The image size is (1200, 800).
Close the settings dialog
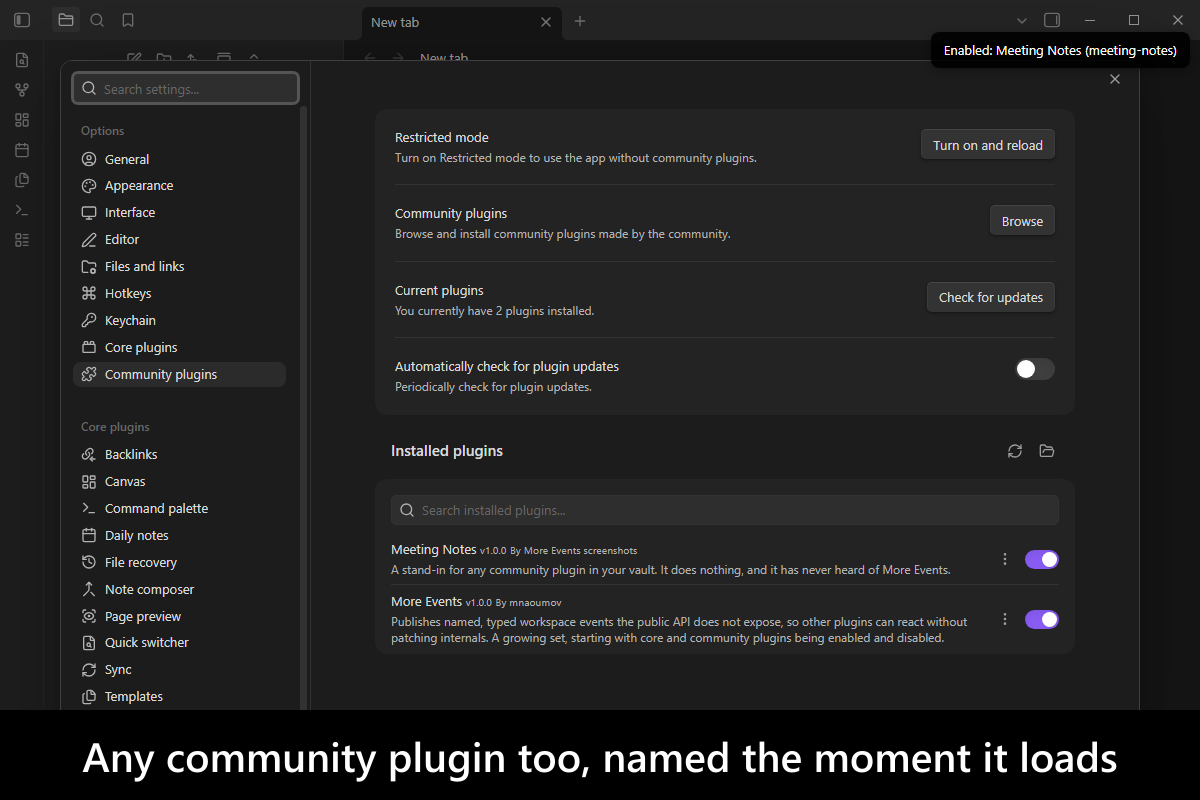coord(1115,79)
